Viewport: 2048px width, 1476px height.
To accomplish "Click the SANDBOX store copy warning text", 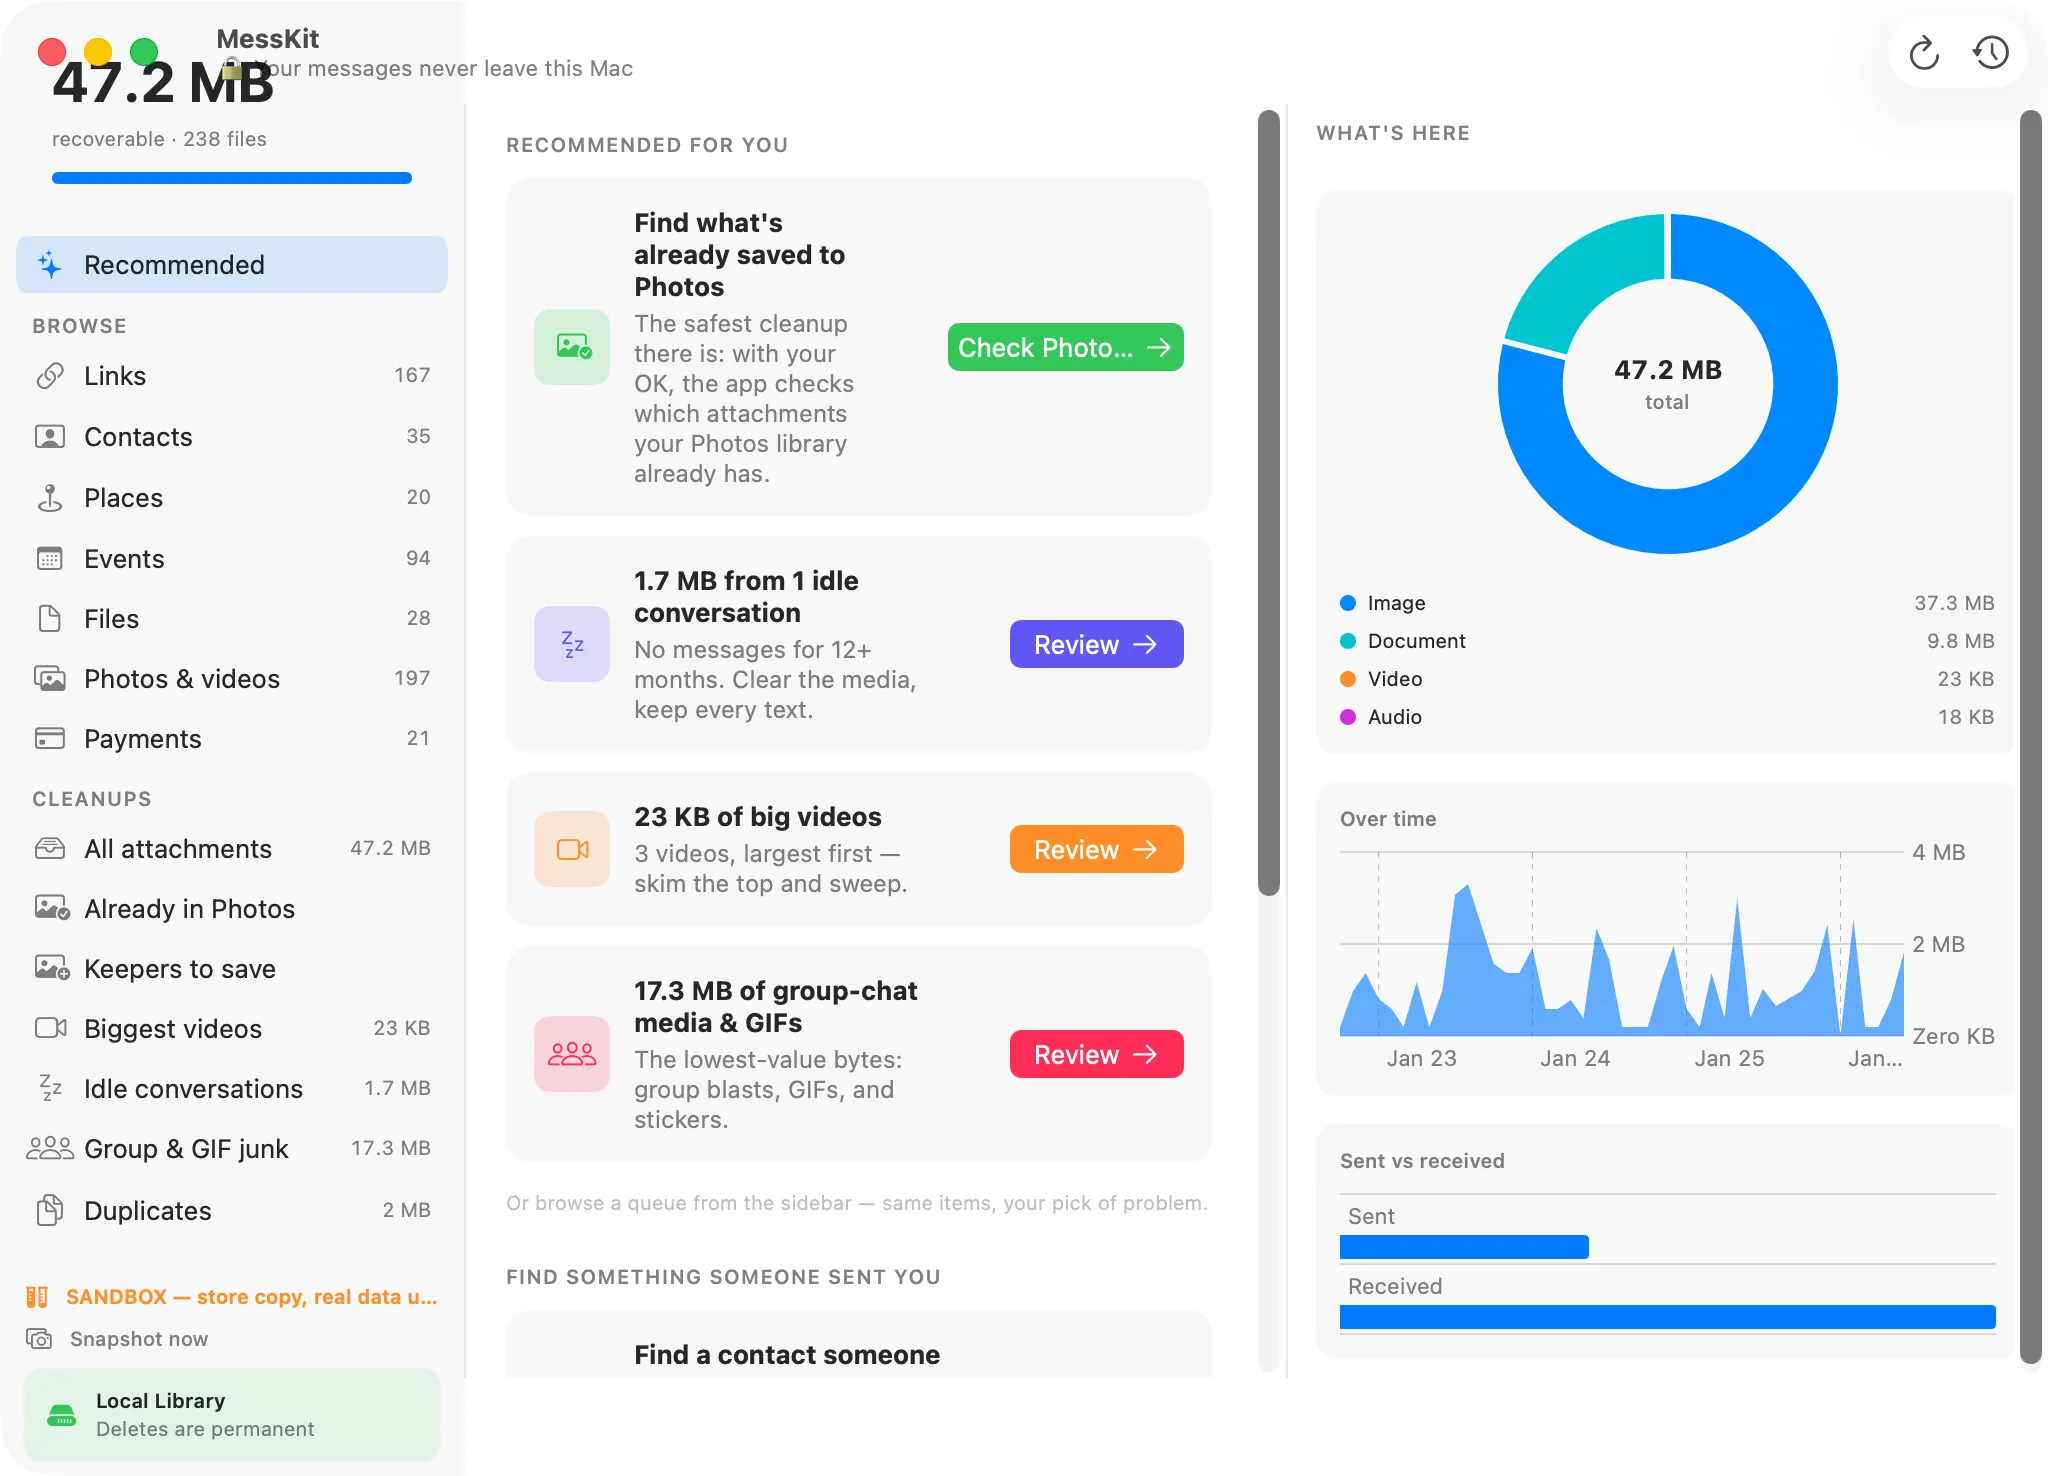I will (x=252, y=1297).
